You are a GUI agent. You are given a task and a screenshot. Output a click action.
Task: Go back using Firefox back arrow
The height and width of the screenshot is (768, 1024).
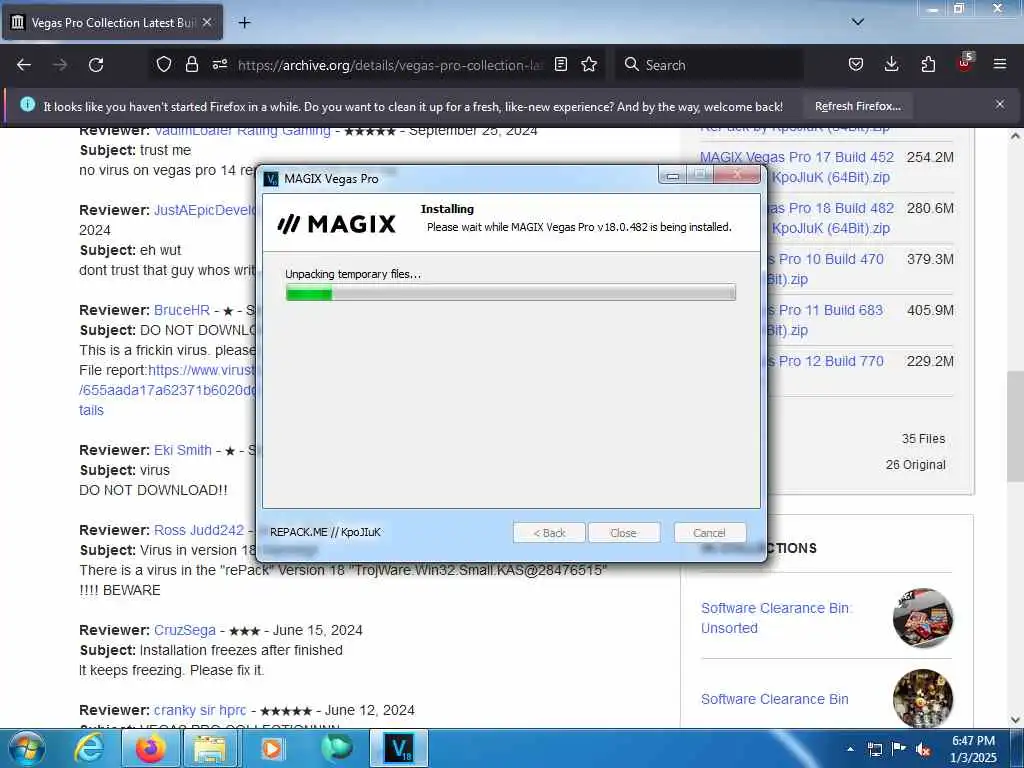[24, 65]
